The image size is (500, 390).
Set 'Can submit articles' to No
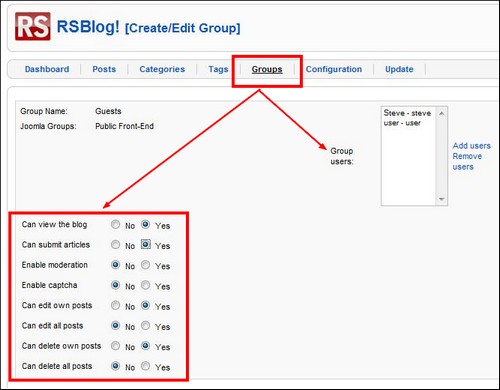coord(115,245)
